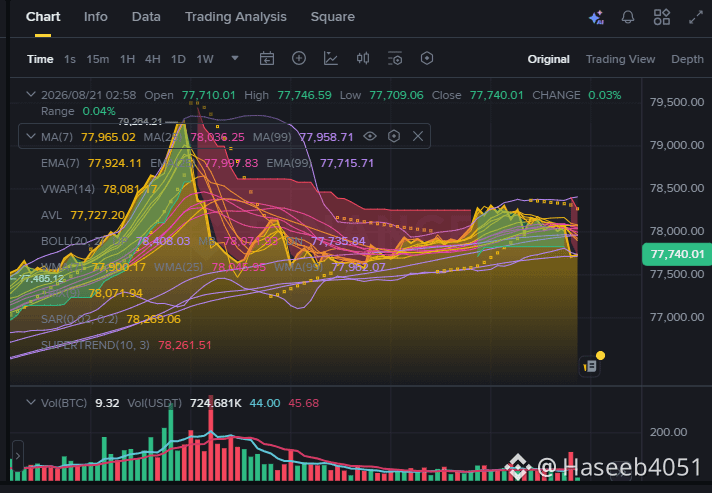Collapse the MA indicator list chevron
The image size is (712, 493).
[x=30, y=136]
